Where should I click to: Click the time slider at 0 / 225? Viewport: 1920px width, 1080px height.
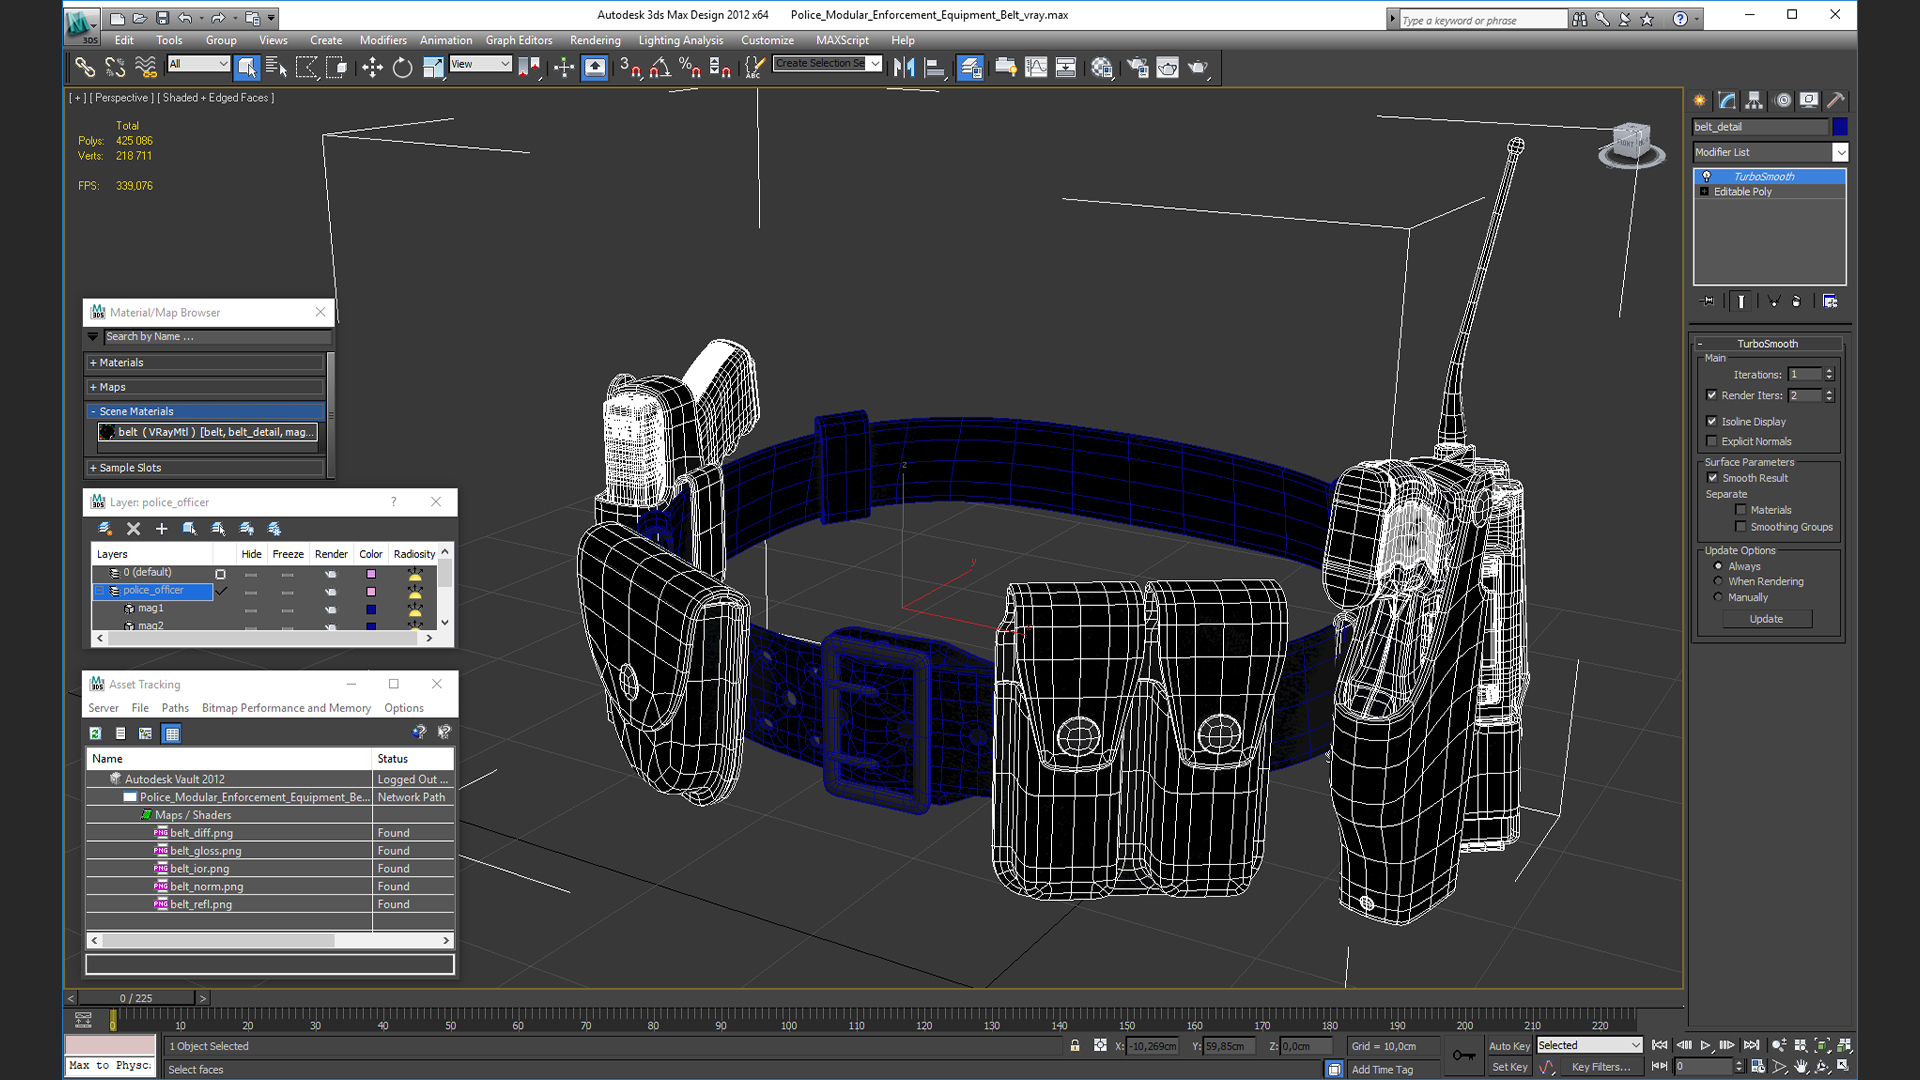(x=136, y=998)
